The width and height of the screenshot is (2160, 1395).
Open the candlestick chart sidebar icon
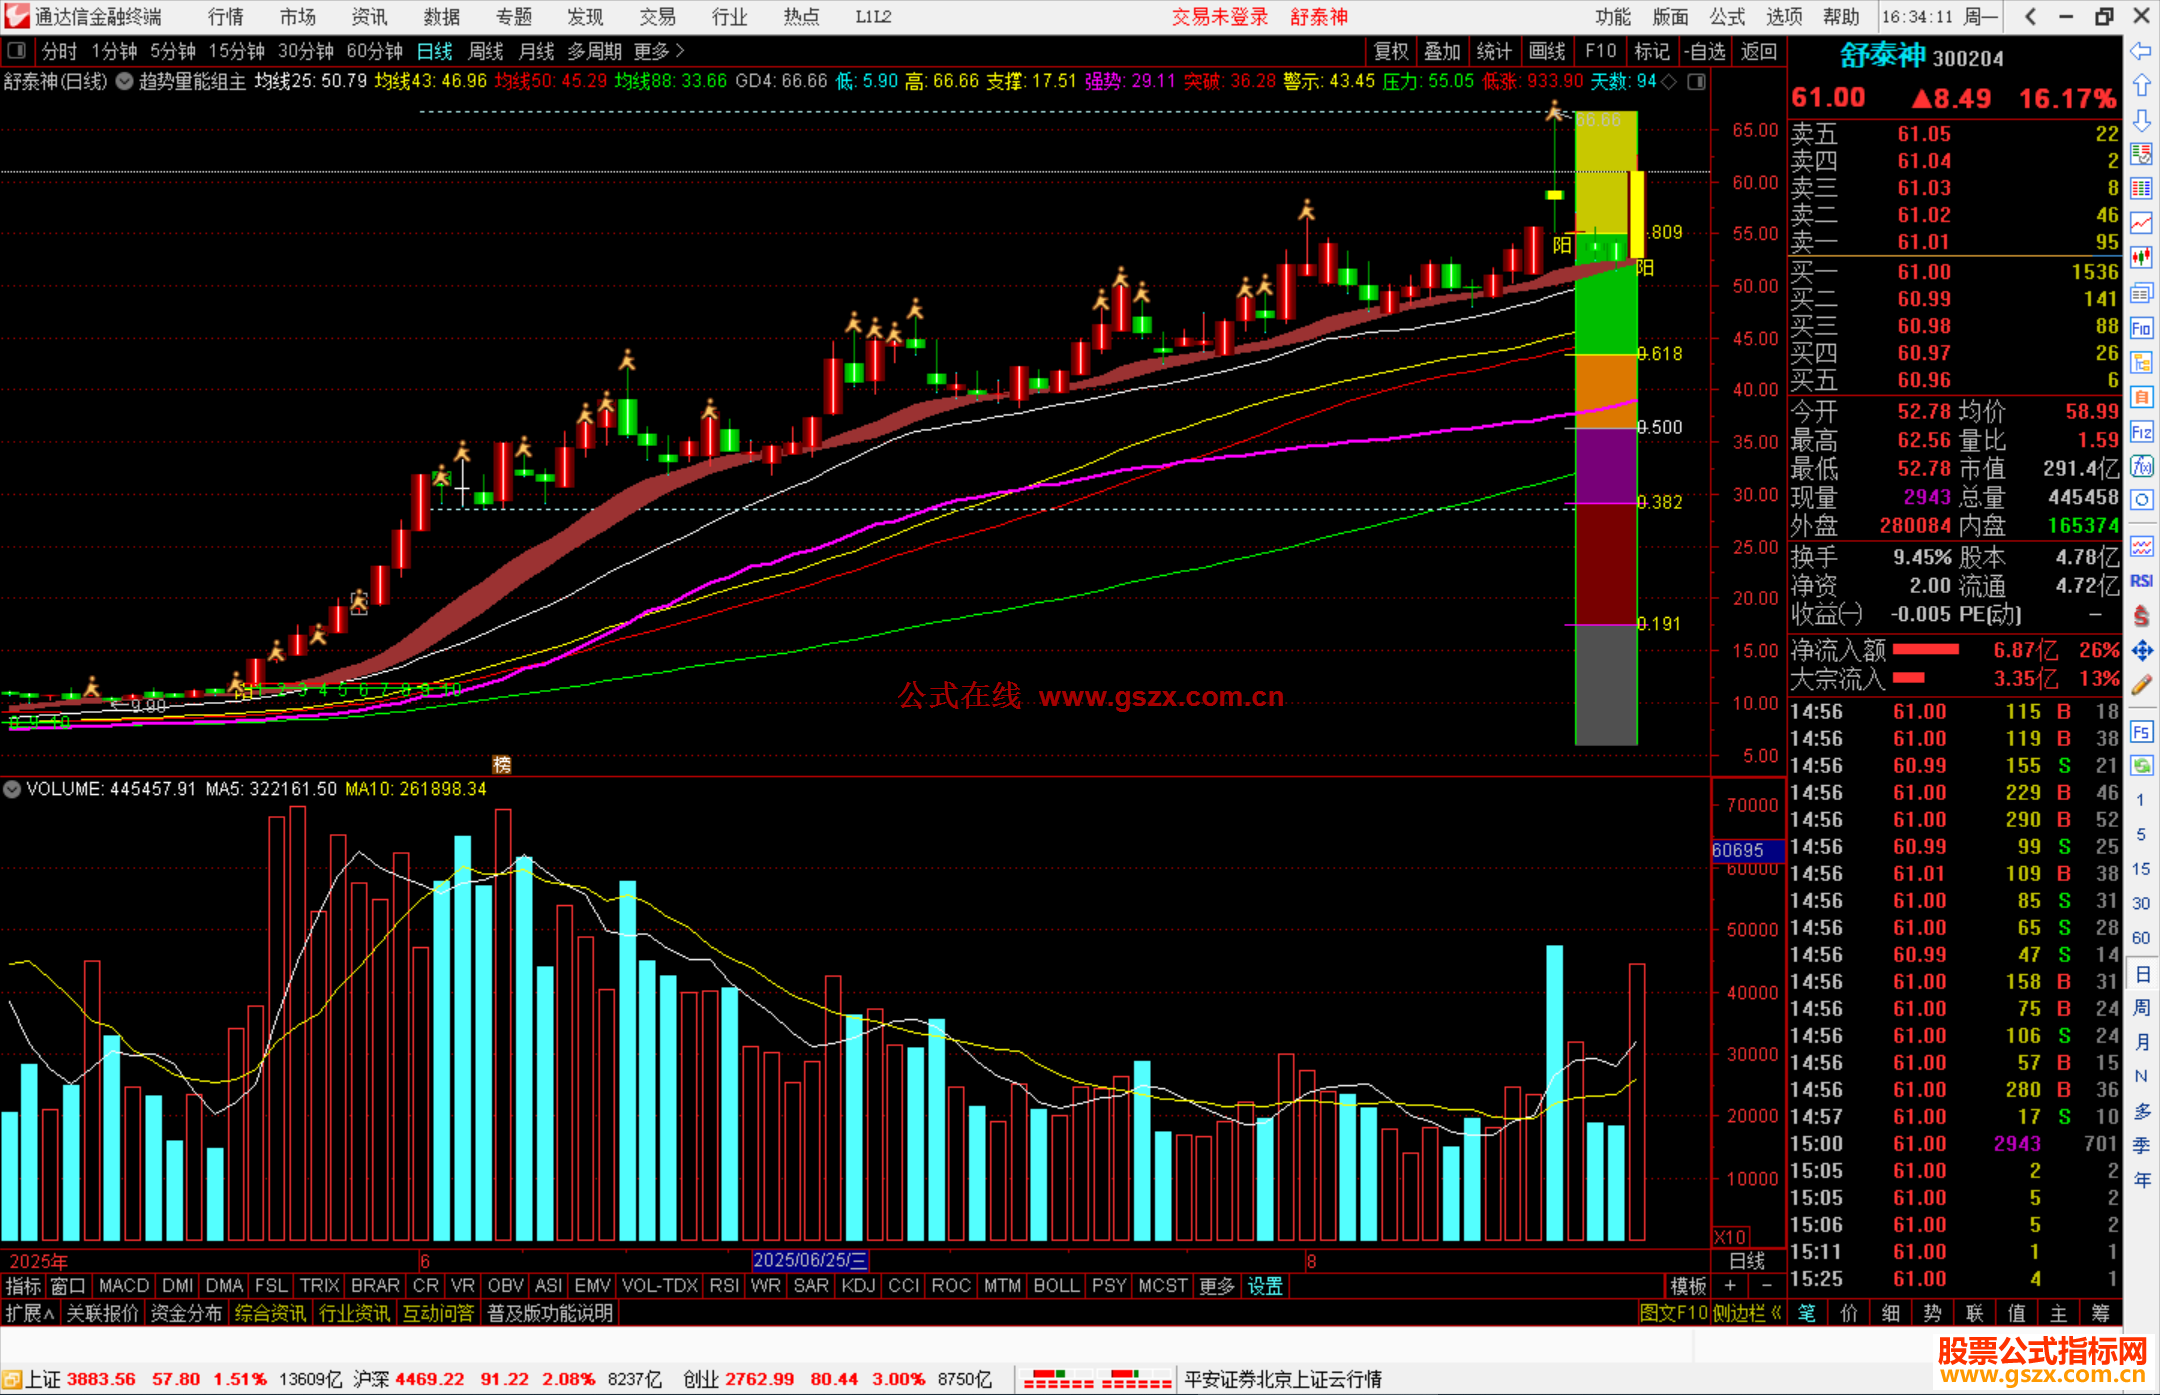click(x=2141, y=257)
